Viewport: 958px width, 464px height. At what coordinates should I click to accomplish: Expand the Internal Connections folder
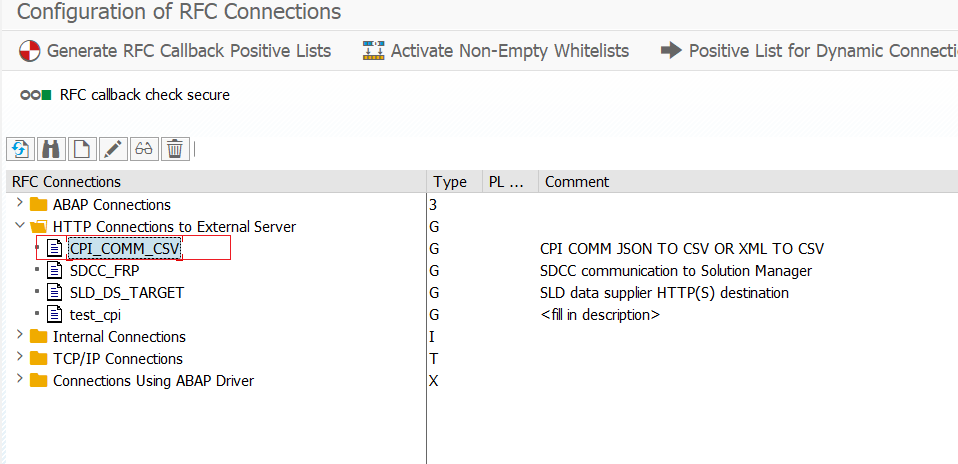[19, 336]
